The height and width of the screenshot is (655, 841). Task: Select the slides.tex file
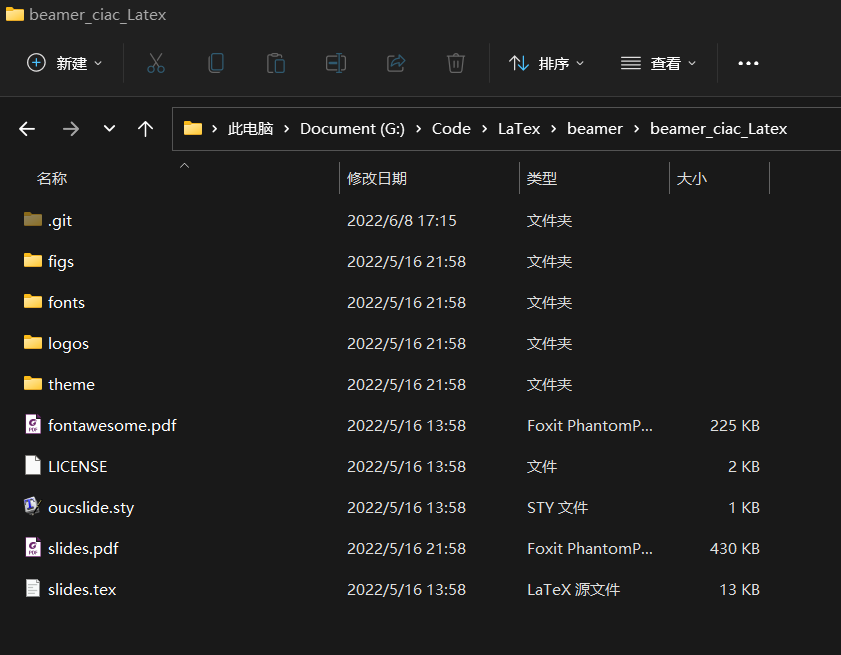(x=82, y=590)
